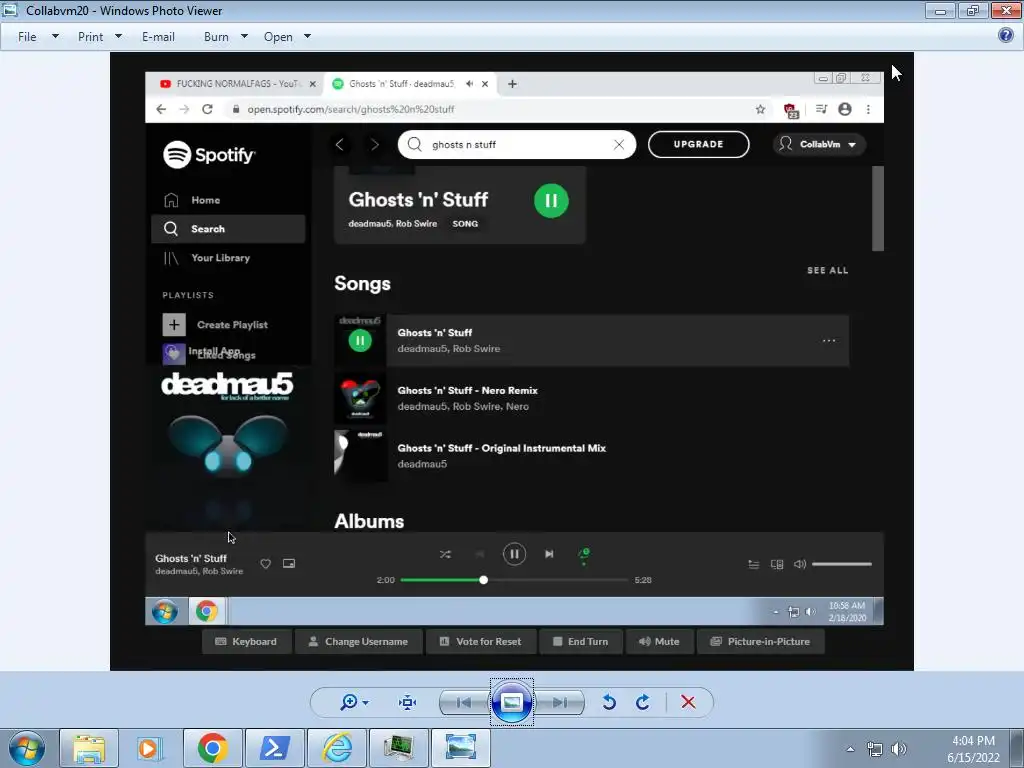The height and width of the screenshot is (768, 1024).
Task: Pause the top result Ghosts 'n' Stuff
Action: (x=551, y=200)
